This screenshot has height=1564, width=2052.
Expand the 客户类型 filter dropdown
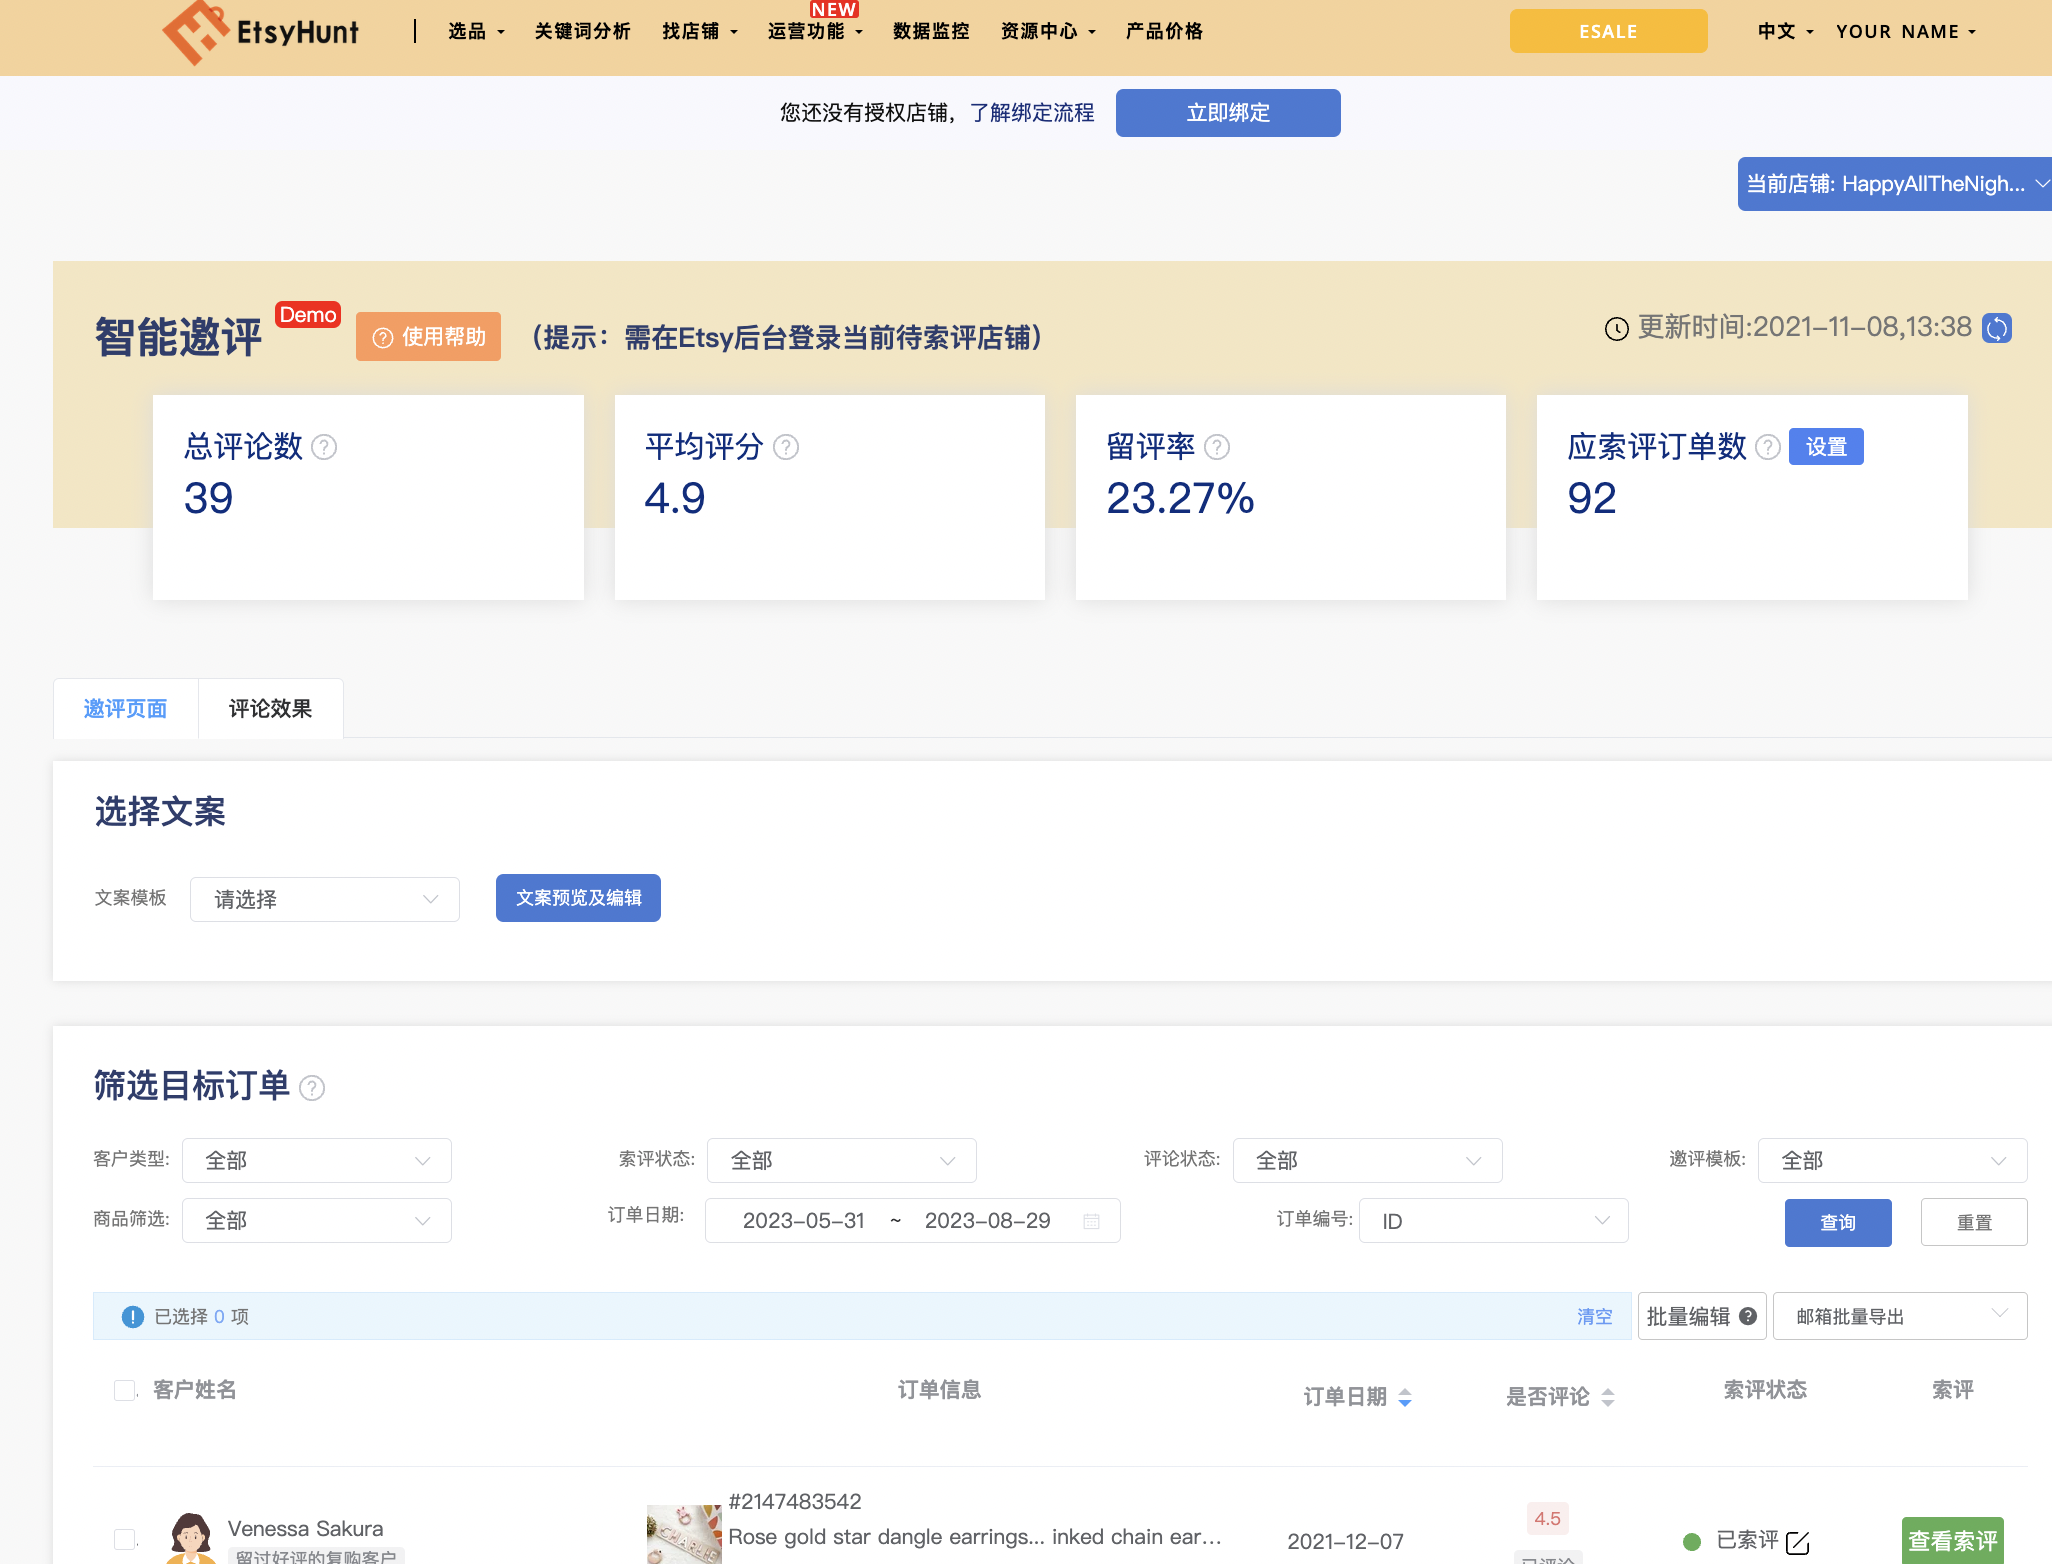click(x=317, y=1161)
